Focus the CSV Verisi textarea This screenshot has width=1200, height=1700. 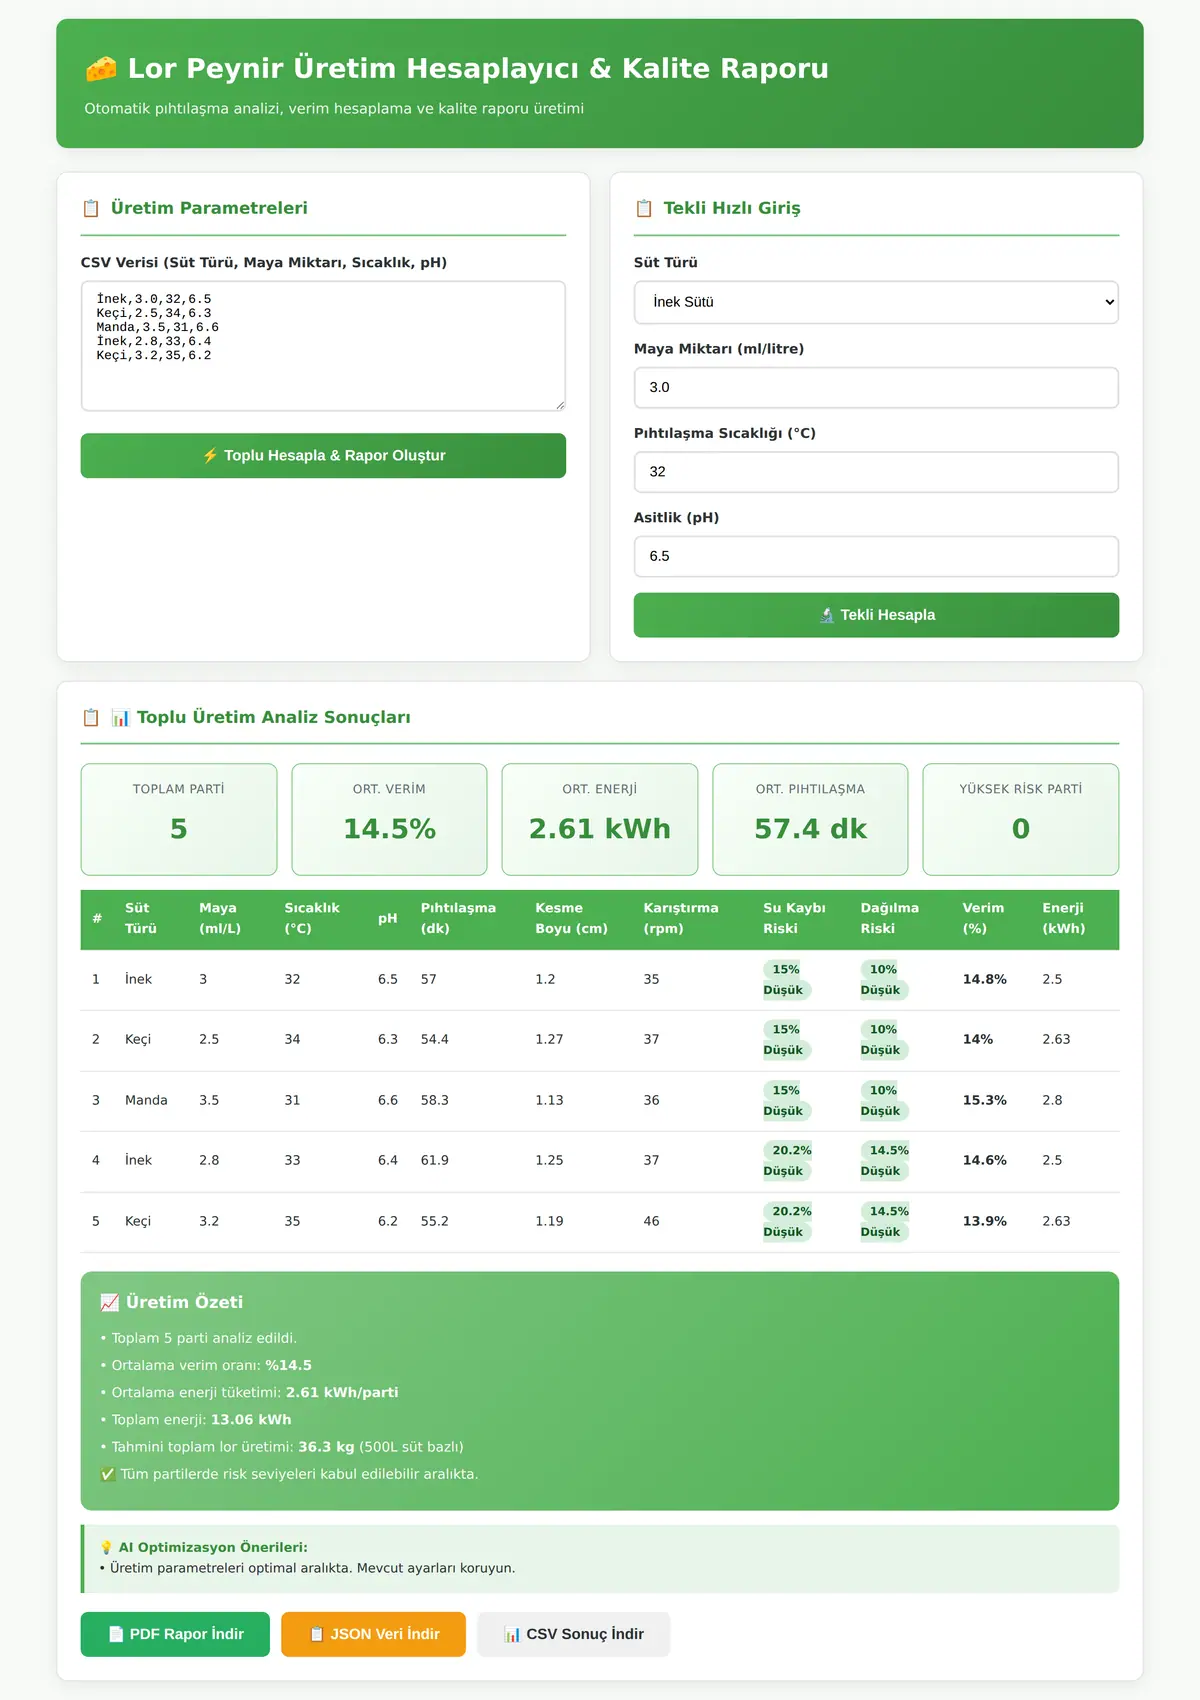tap(323, 346)
